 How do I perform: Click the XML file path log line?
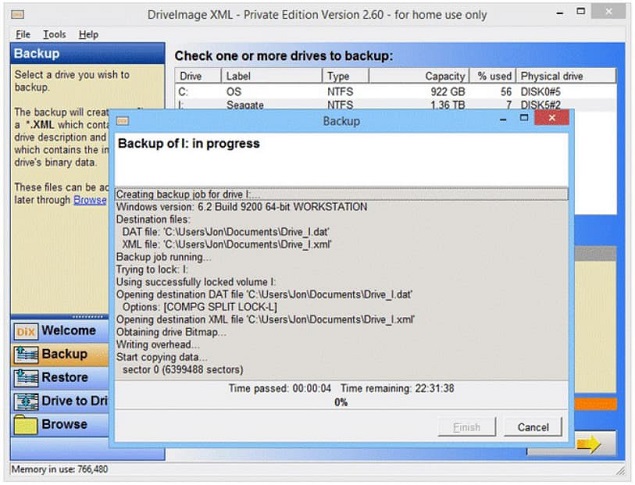tap(227, 245)
